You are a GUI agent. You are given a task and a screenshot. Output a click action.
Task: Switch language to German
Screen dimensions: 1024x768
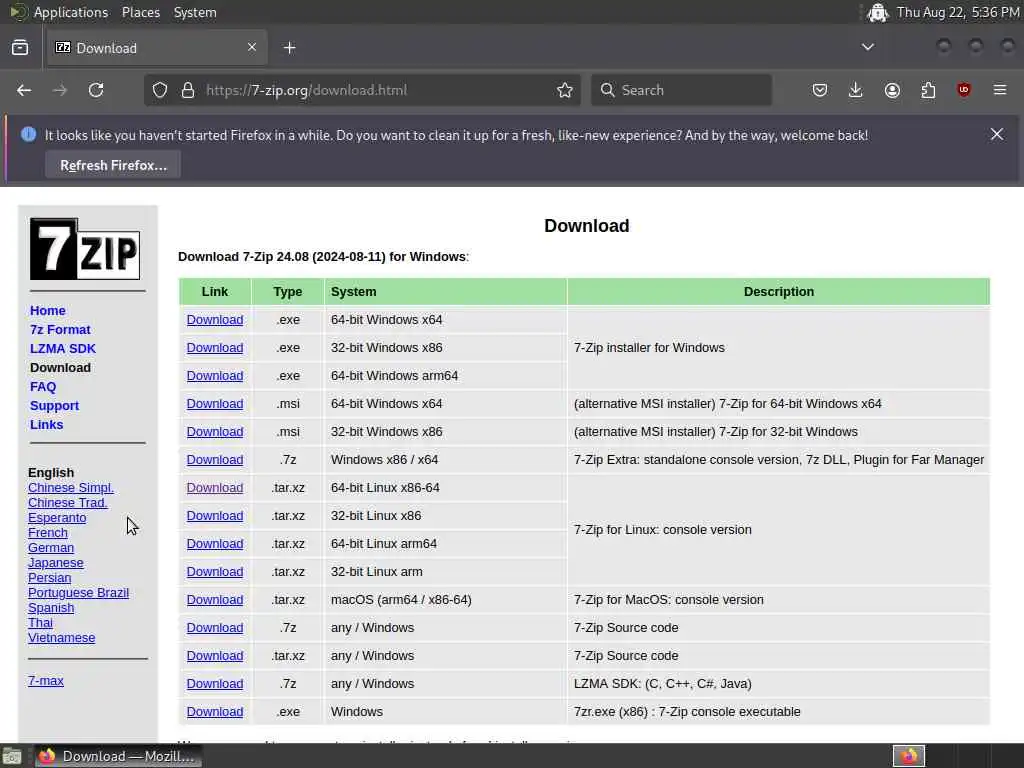(x=51, y=548)
